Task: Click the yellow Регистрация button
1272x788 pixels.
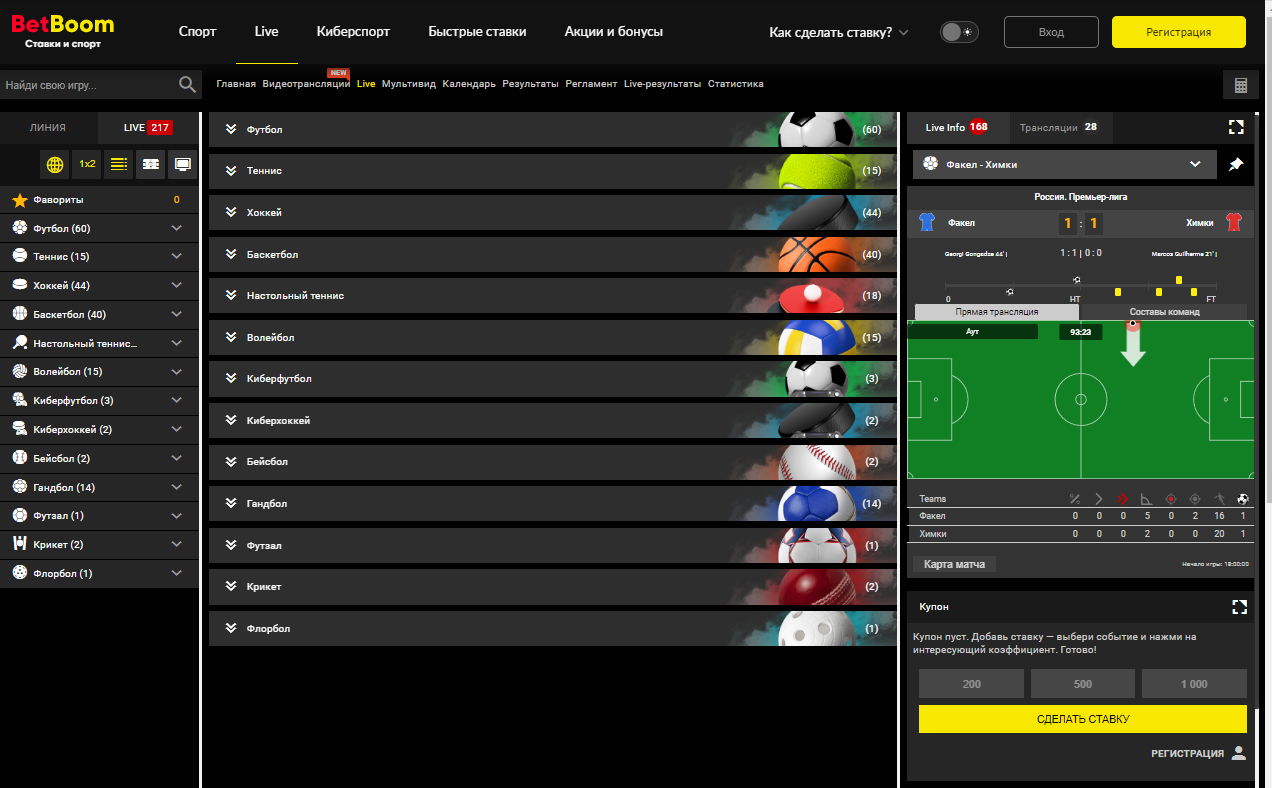Action: [x=1179, y=32]
